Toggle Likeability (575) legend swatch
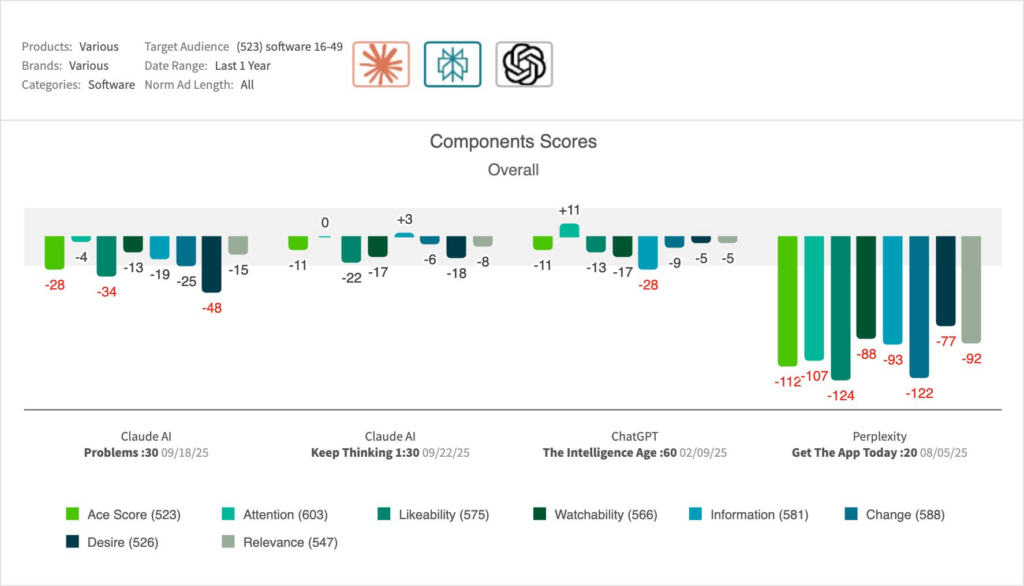Image resolution: width=1024 pixels, height=586 pixels. [382, 515]
